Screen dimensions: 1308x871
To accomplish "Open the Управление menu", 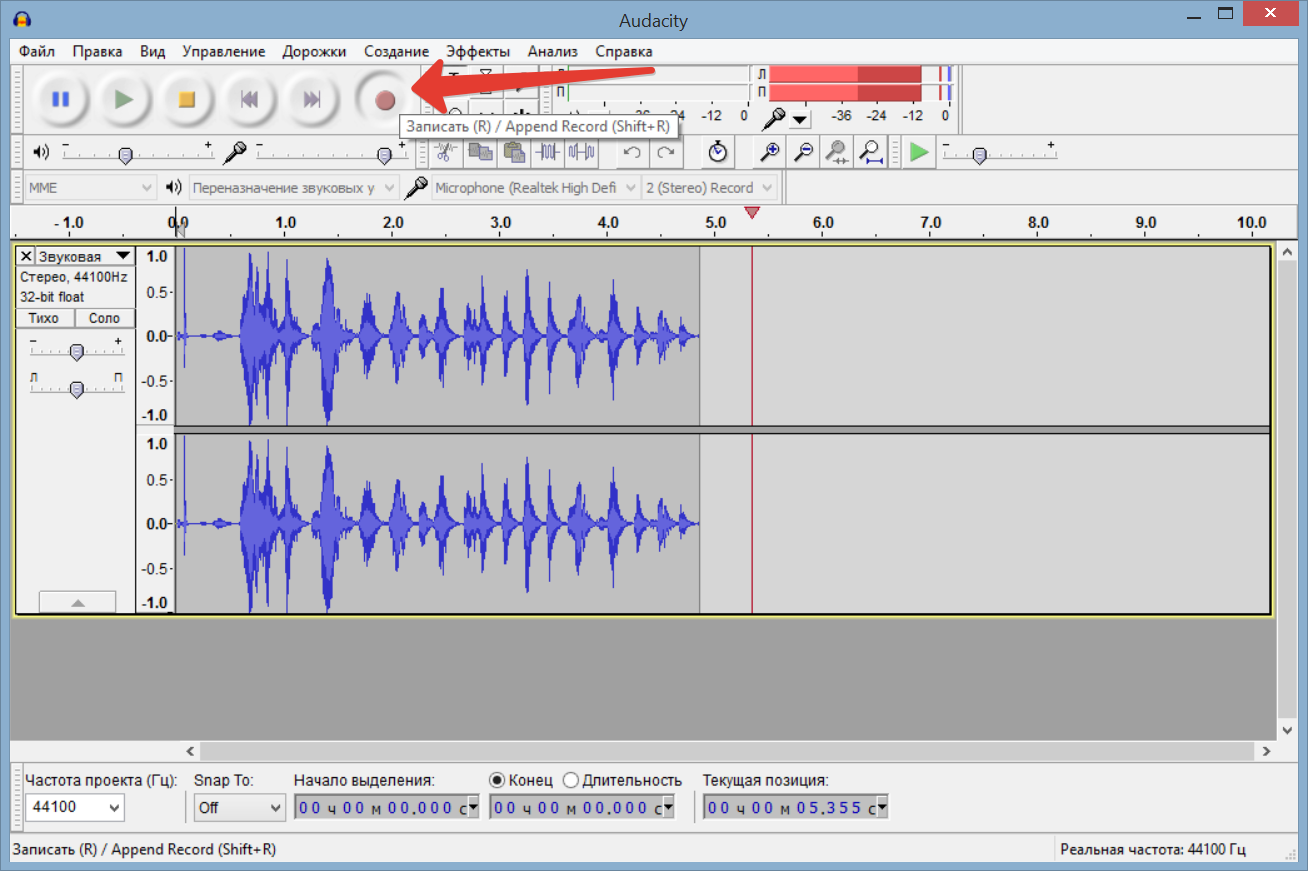I will [224, 51].
